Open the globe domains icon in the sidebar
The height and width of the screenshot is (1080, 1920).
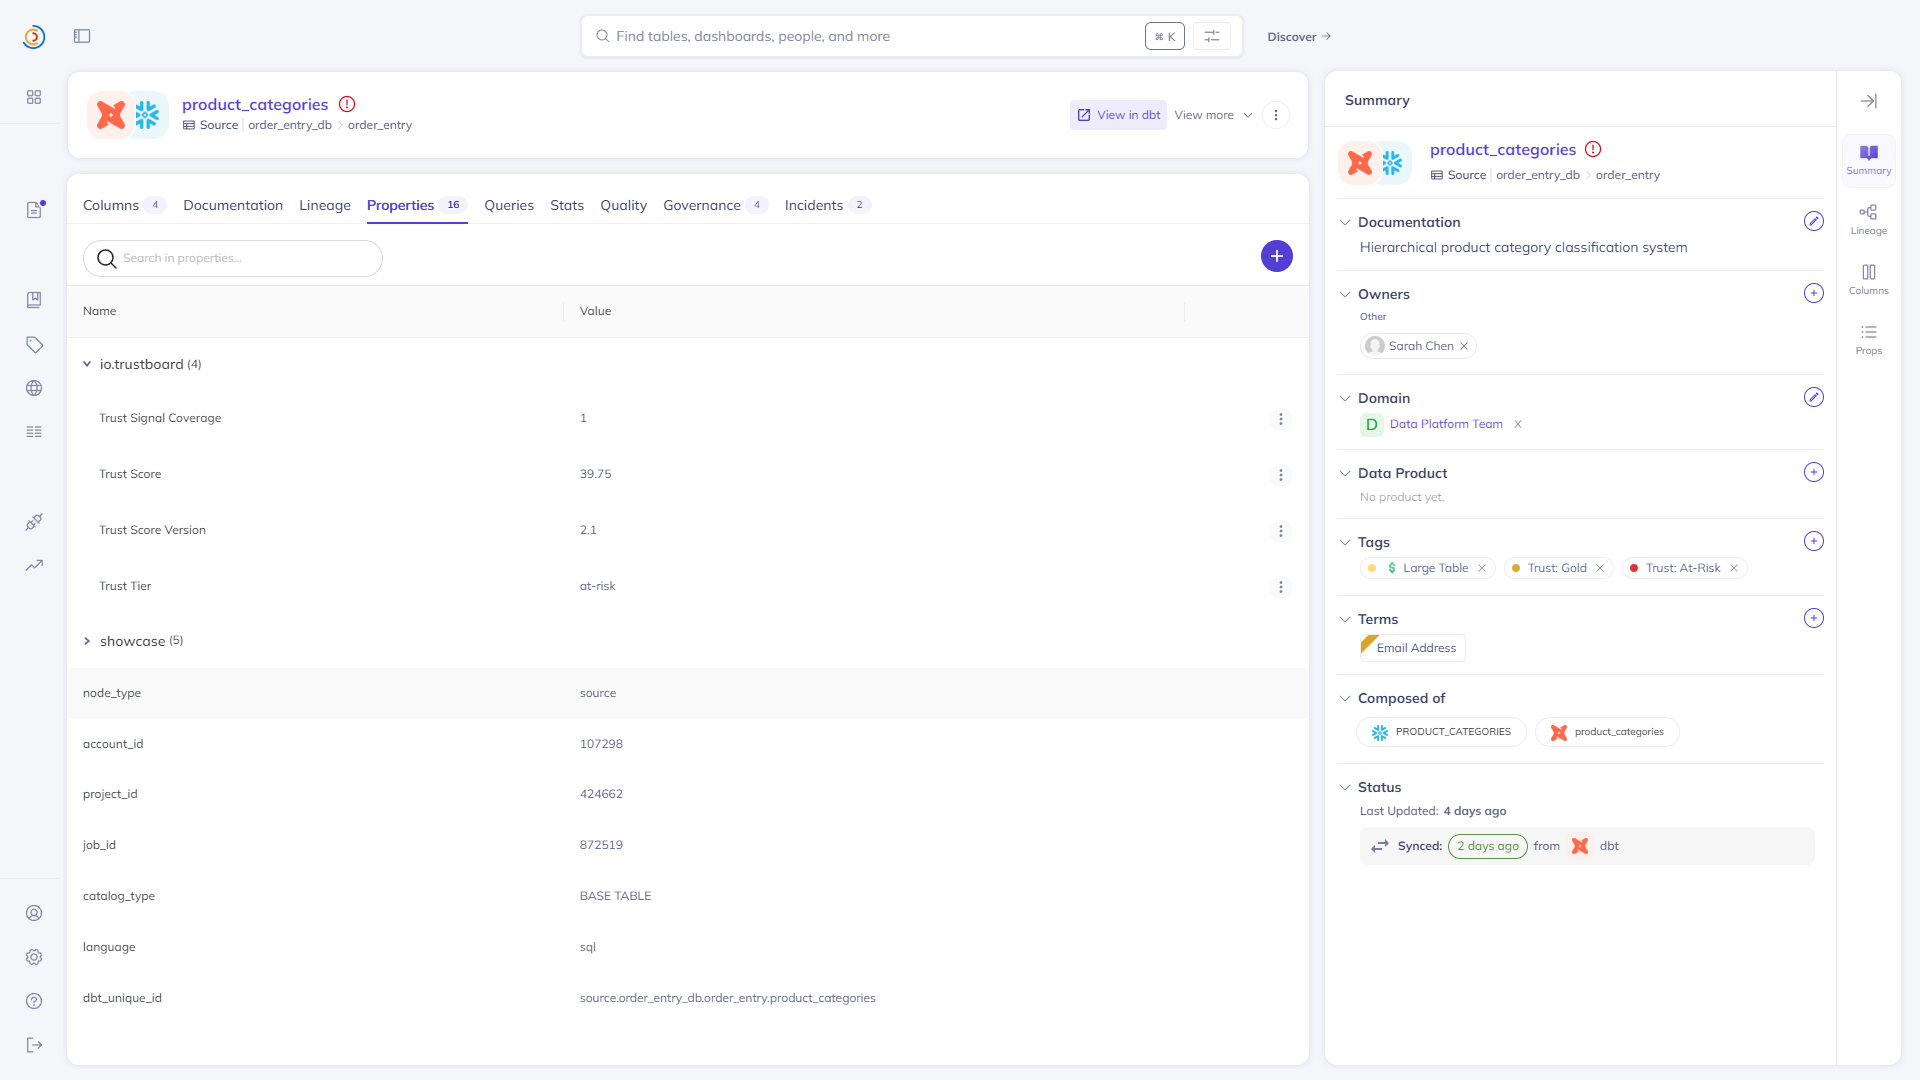pyautogui.click(x=34, y=388)
